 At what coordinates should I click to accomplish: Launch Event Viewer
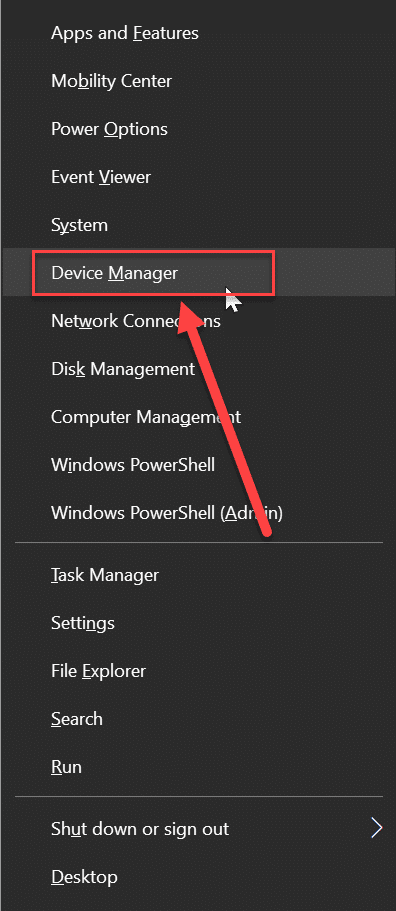[198, 177]
